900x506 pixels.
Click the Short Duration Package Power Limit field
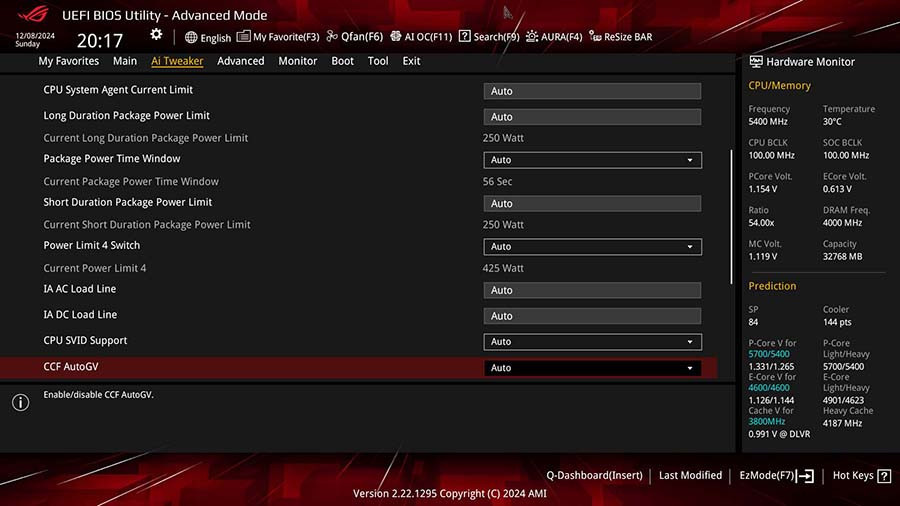click(592, 204)
